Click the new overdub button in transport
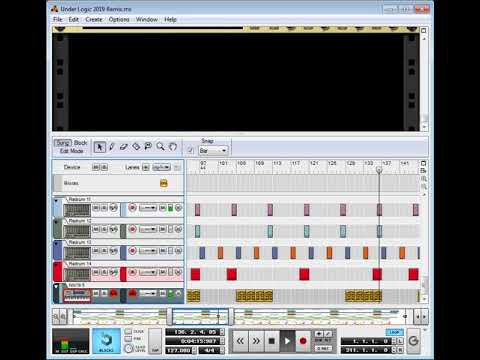The width and height of the screenshot is (480, 360). pos(319,334)
